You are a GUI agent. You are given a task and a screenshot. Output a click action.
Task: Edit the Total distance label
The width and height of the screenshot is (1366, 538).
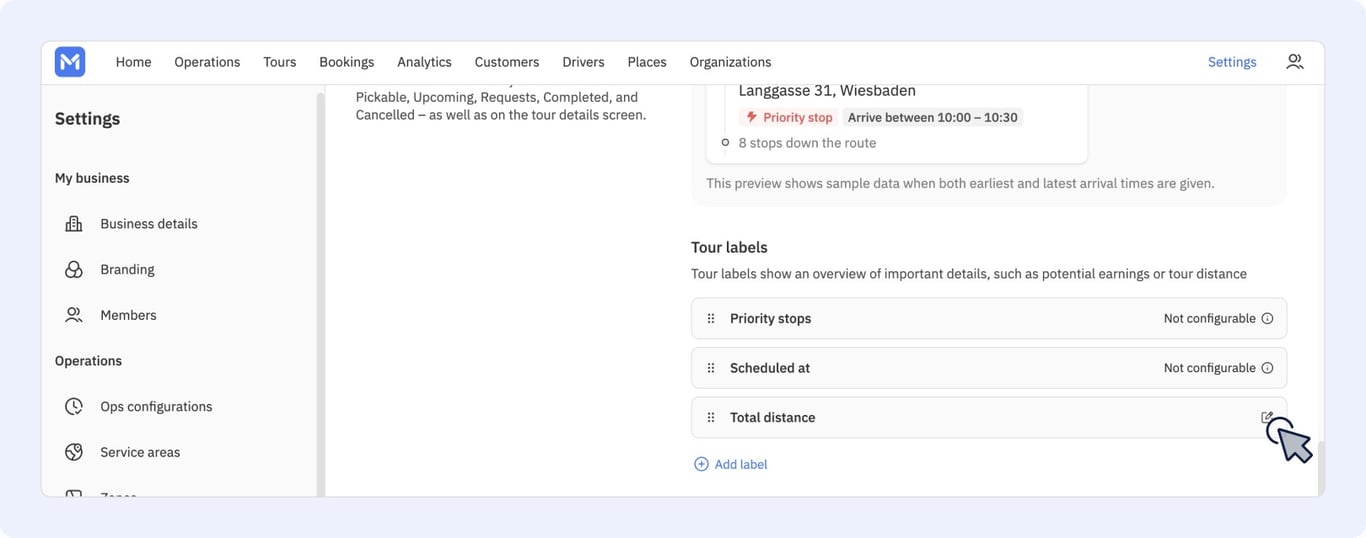point(1267,417)
